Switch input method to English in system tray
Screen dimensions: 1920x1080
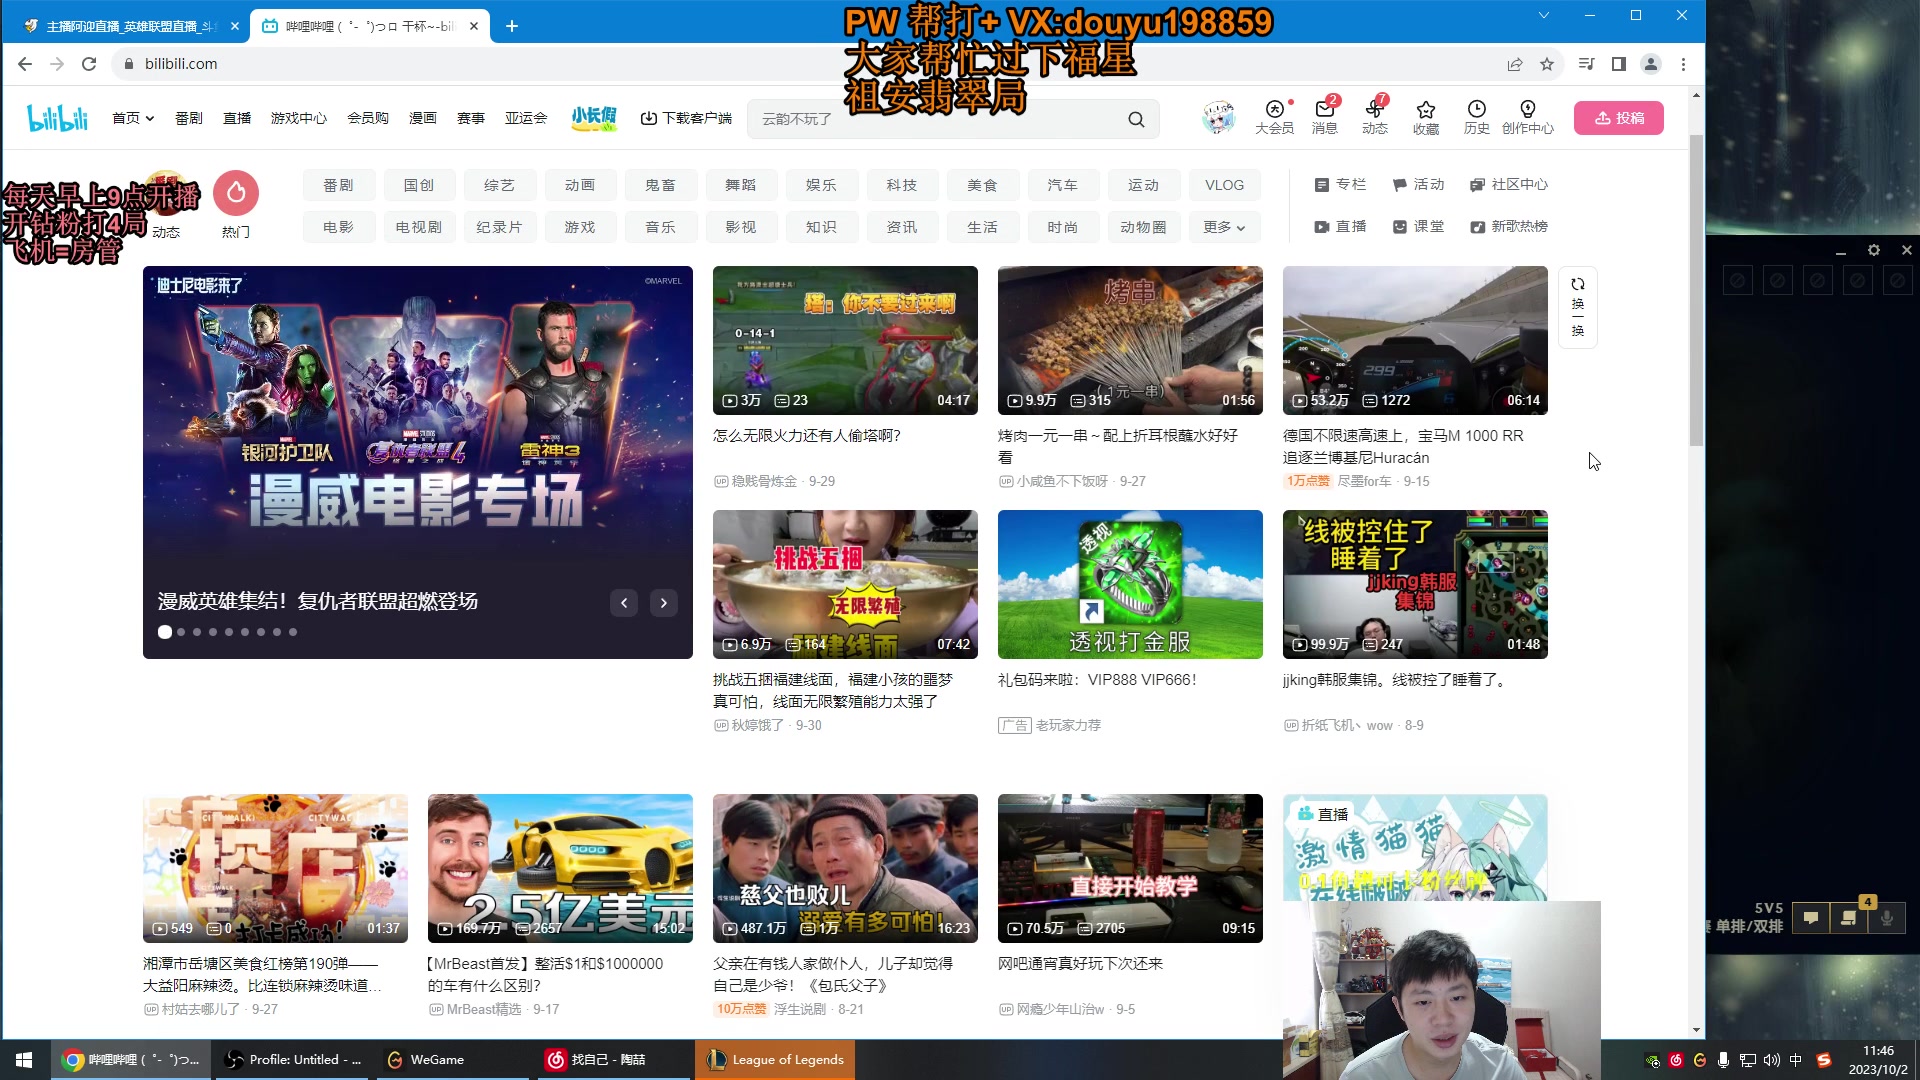point(1795,1059)
